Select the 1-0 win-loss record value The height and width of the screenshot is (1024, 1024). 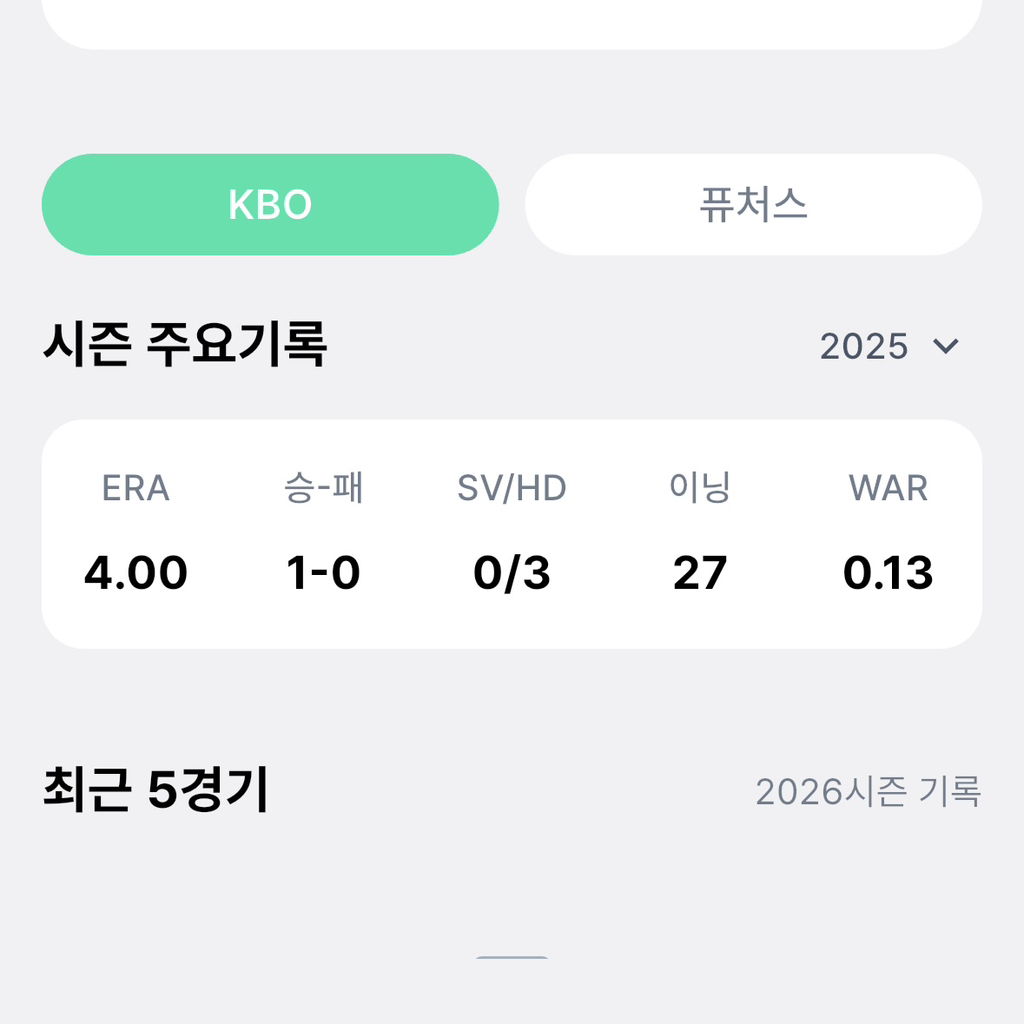324,573
